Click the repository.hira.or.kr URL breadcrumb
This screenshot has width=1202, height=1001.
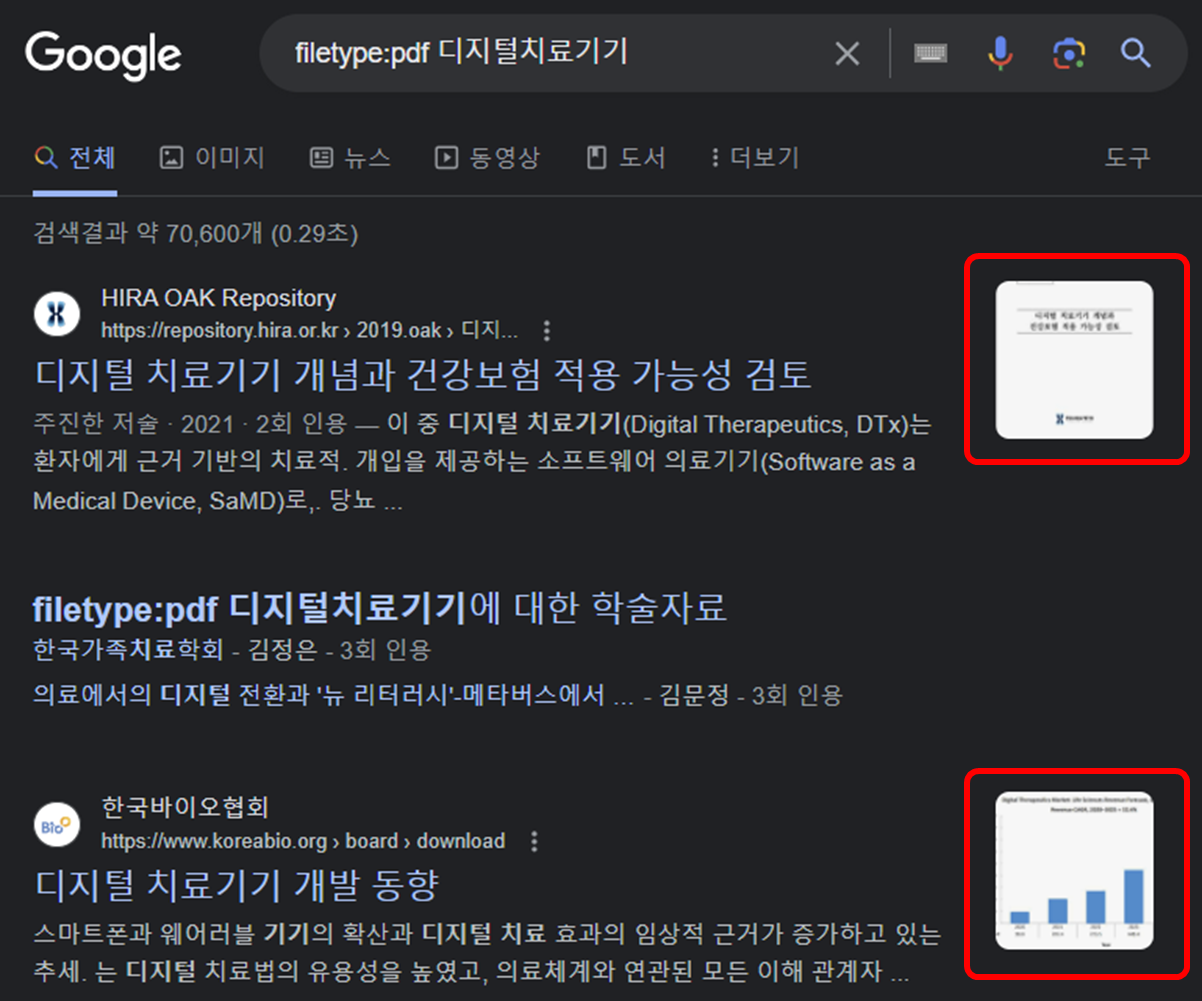click(x=310, y=331)
